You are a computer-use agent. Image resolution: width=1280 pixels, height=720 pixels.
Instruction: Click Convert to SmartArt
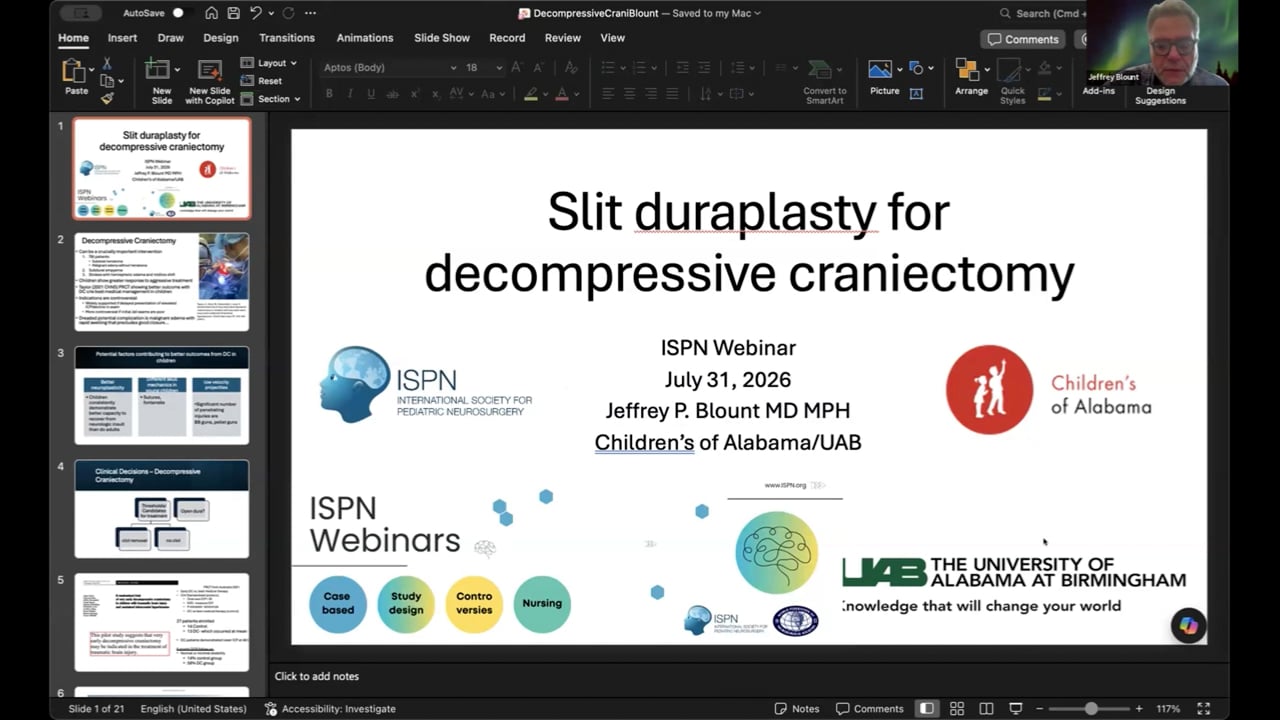[824, 81]
